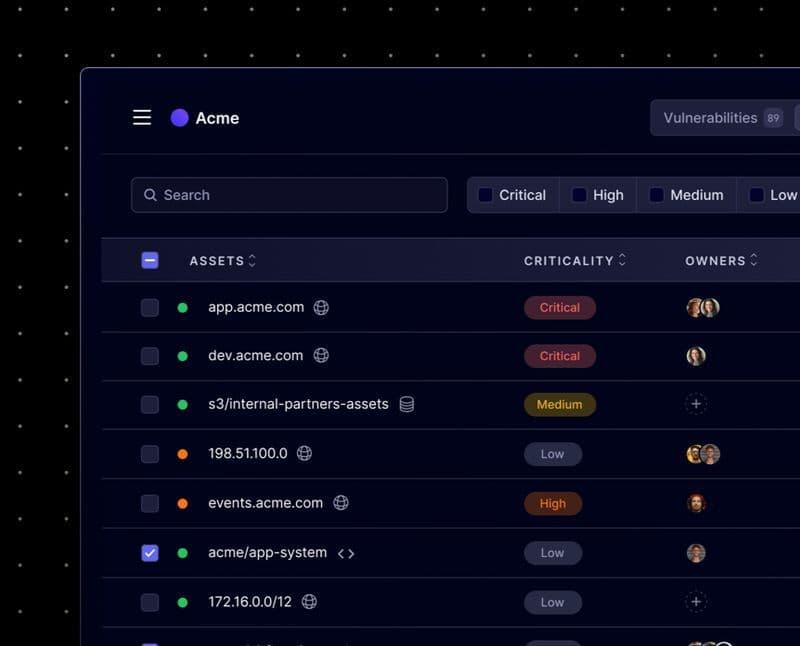The width and height of the screenshot is (800, 646).
Task: Open the hamburger navigation menu
Action: [141, 117]
